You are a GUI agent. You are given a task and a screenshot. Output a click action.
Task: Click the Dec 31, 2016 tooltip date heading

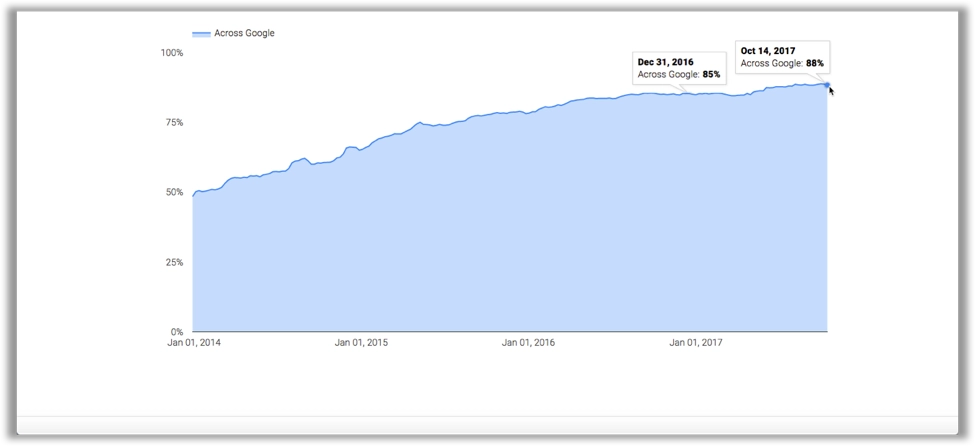[x=665, y=61]
